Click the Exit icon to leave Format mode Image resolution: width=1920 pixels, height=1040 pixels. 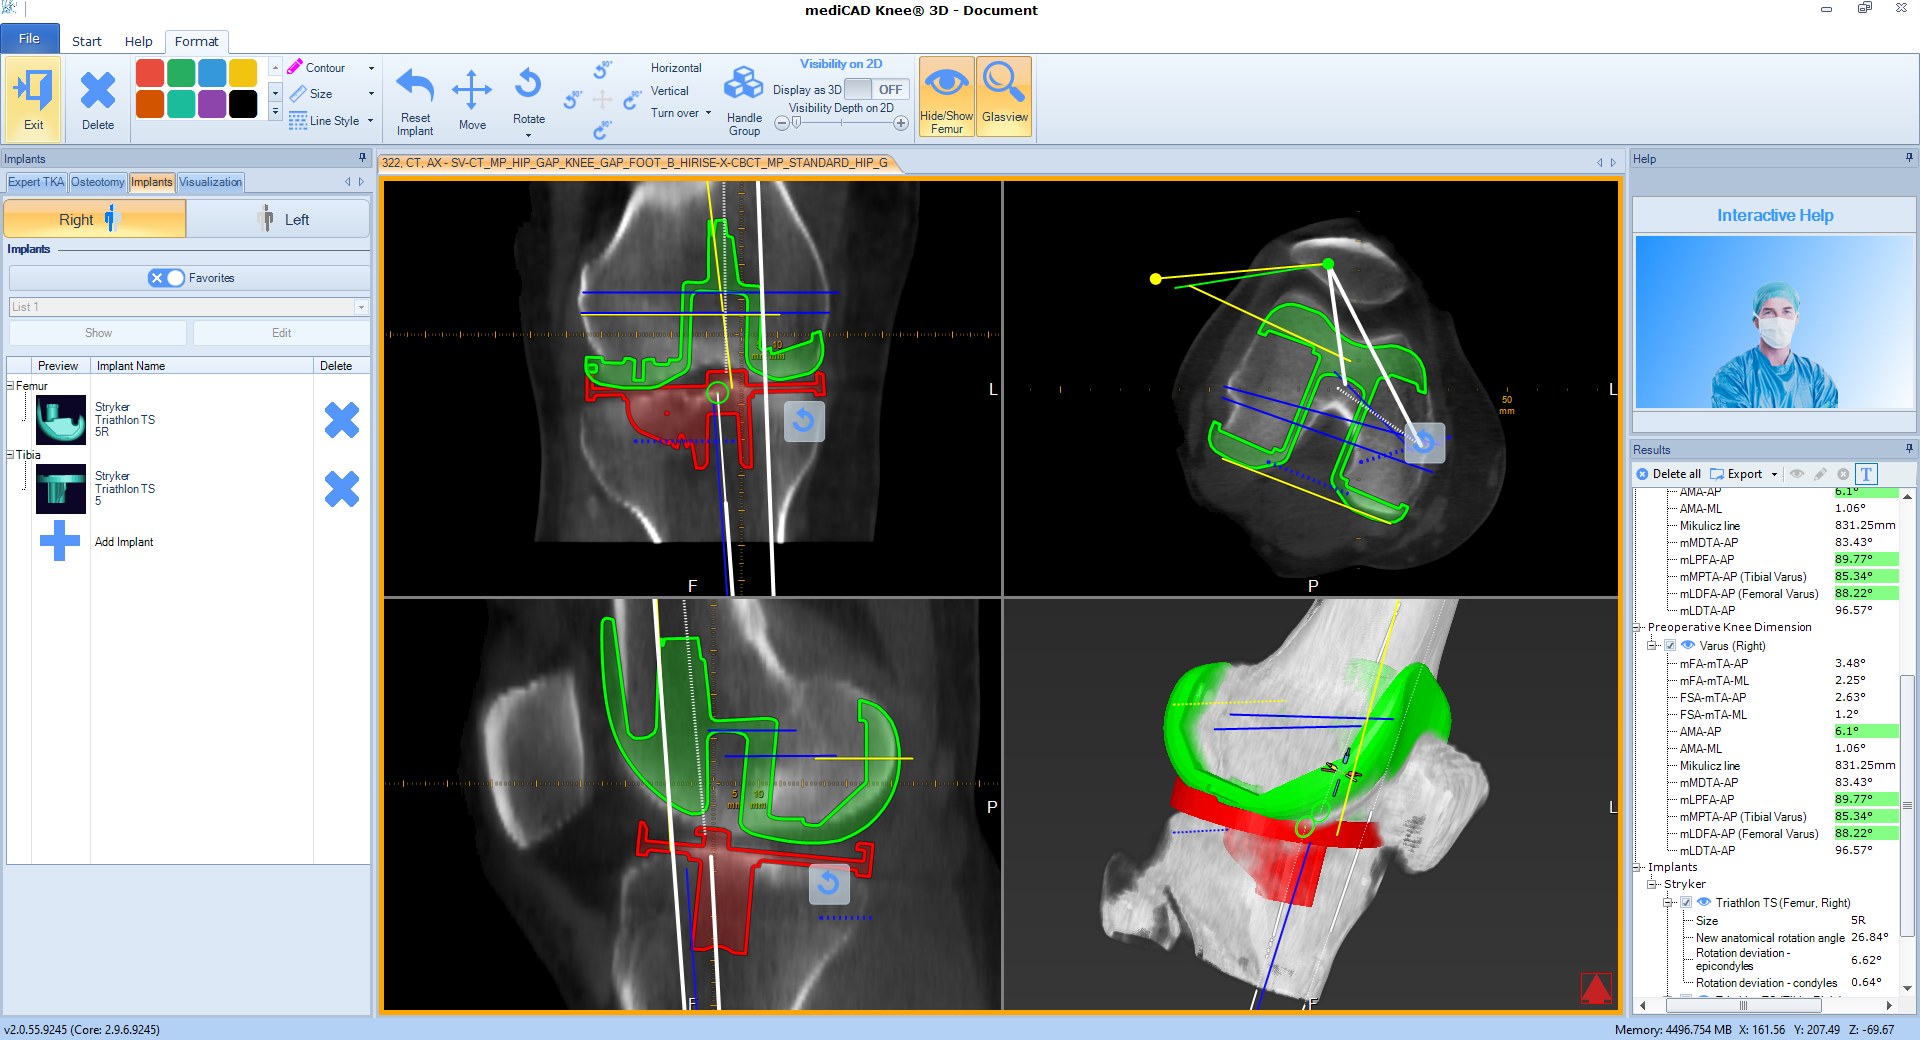[x=33, y=97]
